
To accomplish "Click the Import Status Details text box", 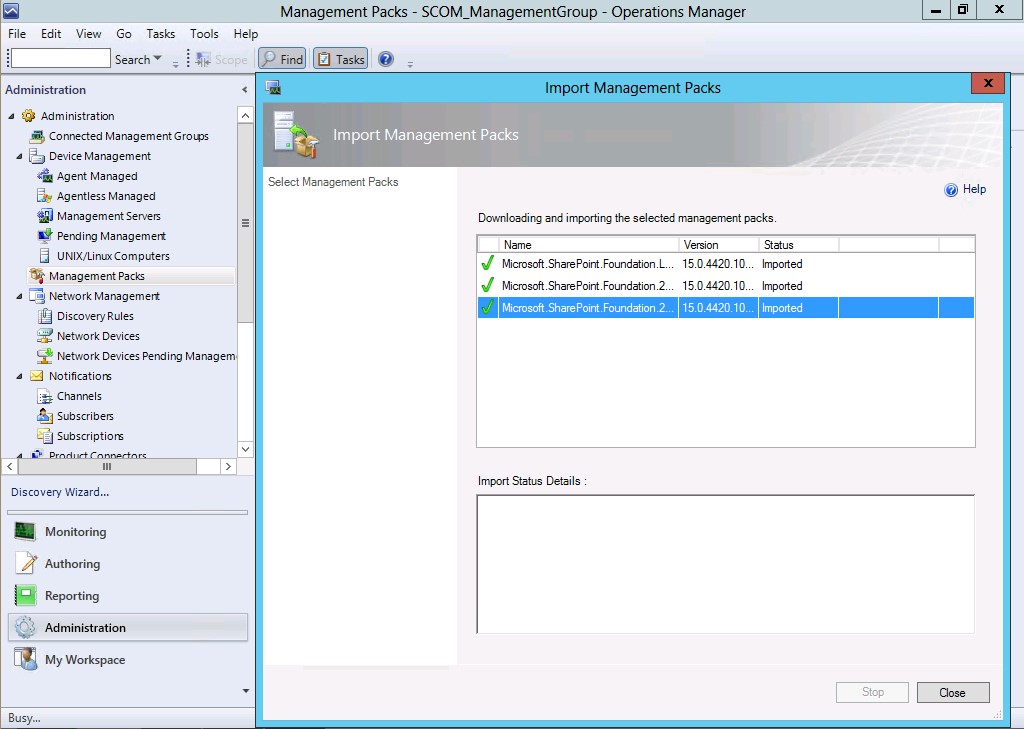I will [726, 564].
